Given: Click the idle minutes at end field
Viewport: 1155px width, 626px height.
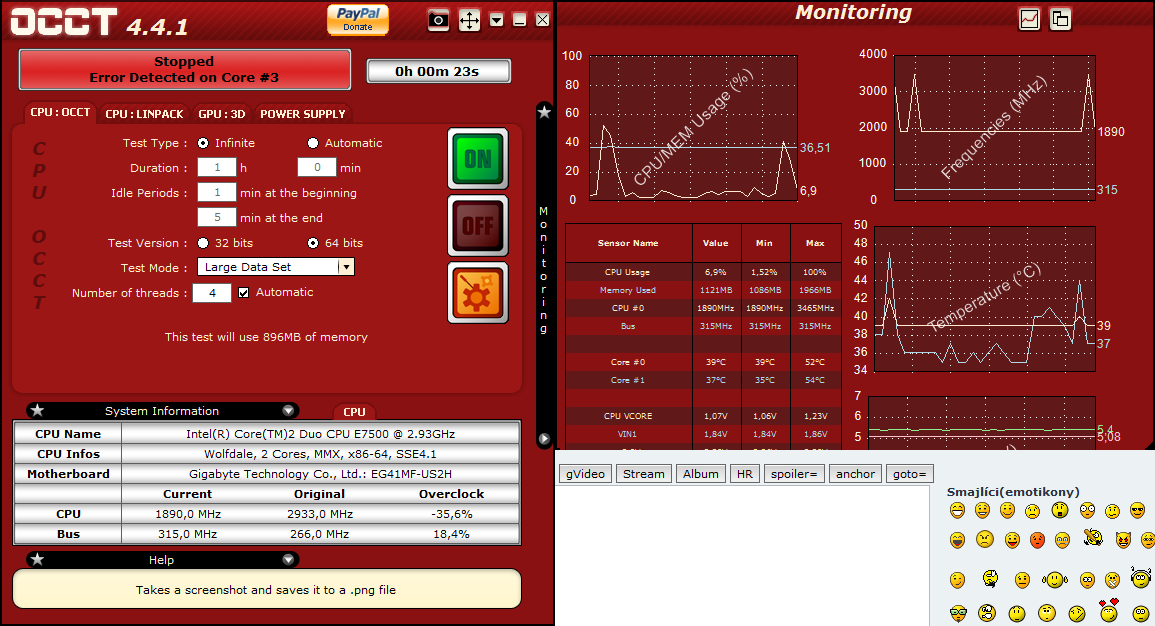Looking at the screenshot, I should coord(217,217).
